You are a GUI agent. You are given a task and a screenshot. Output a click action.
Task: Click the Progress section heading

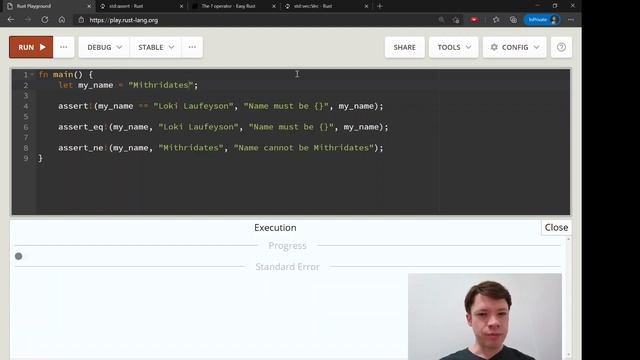tap(287, 245)
